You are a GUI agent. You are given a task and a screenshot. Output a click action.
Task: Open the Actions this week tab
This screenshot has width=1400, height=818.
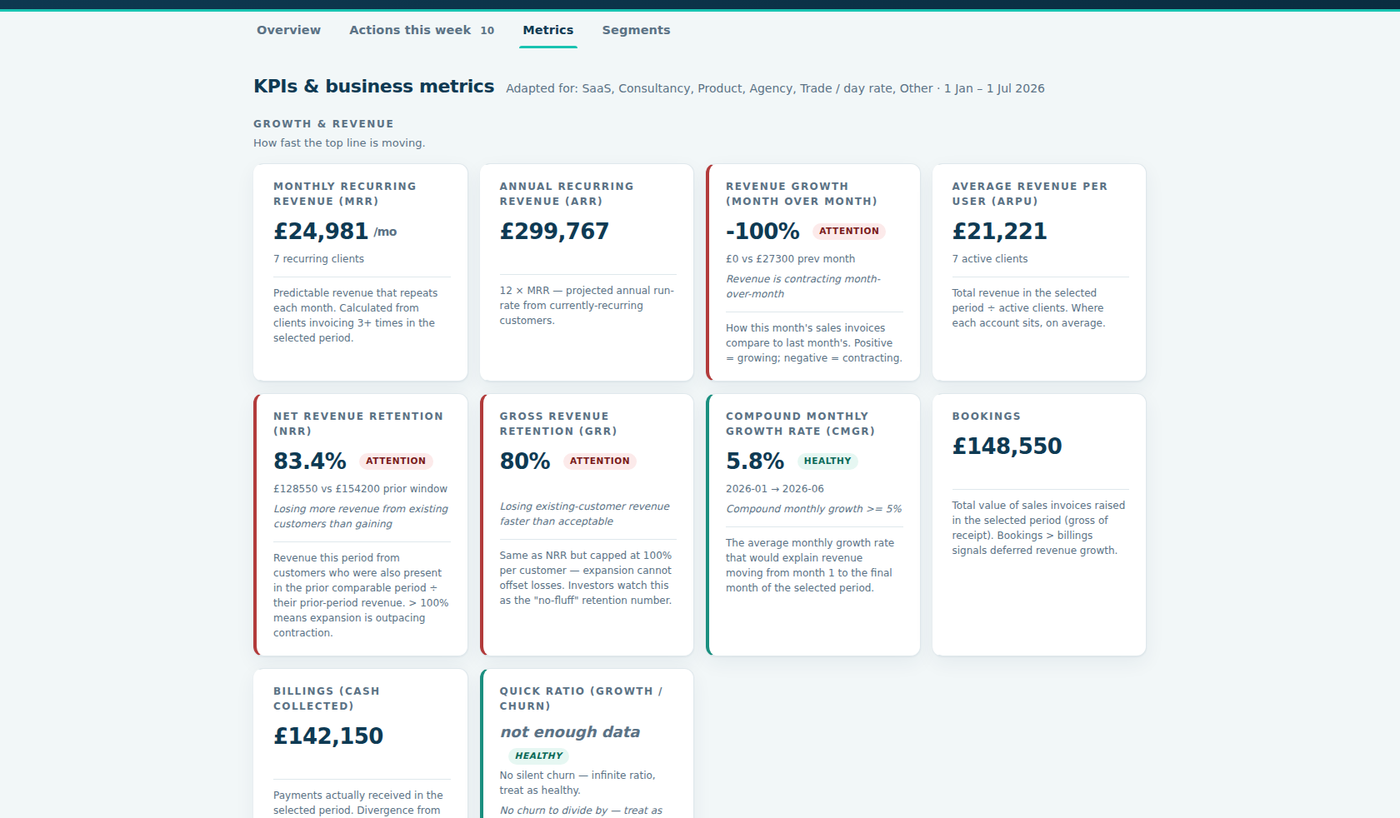point(421,30)
